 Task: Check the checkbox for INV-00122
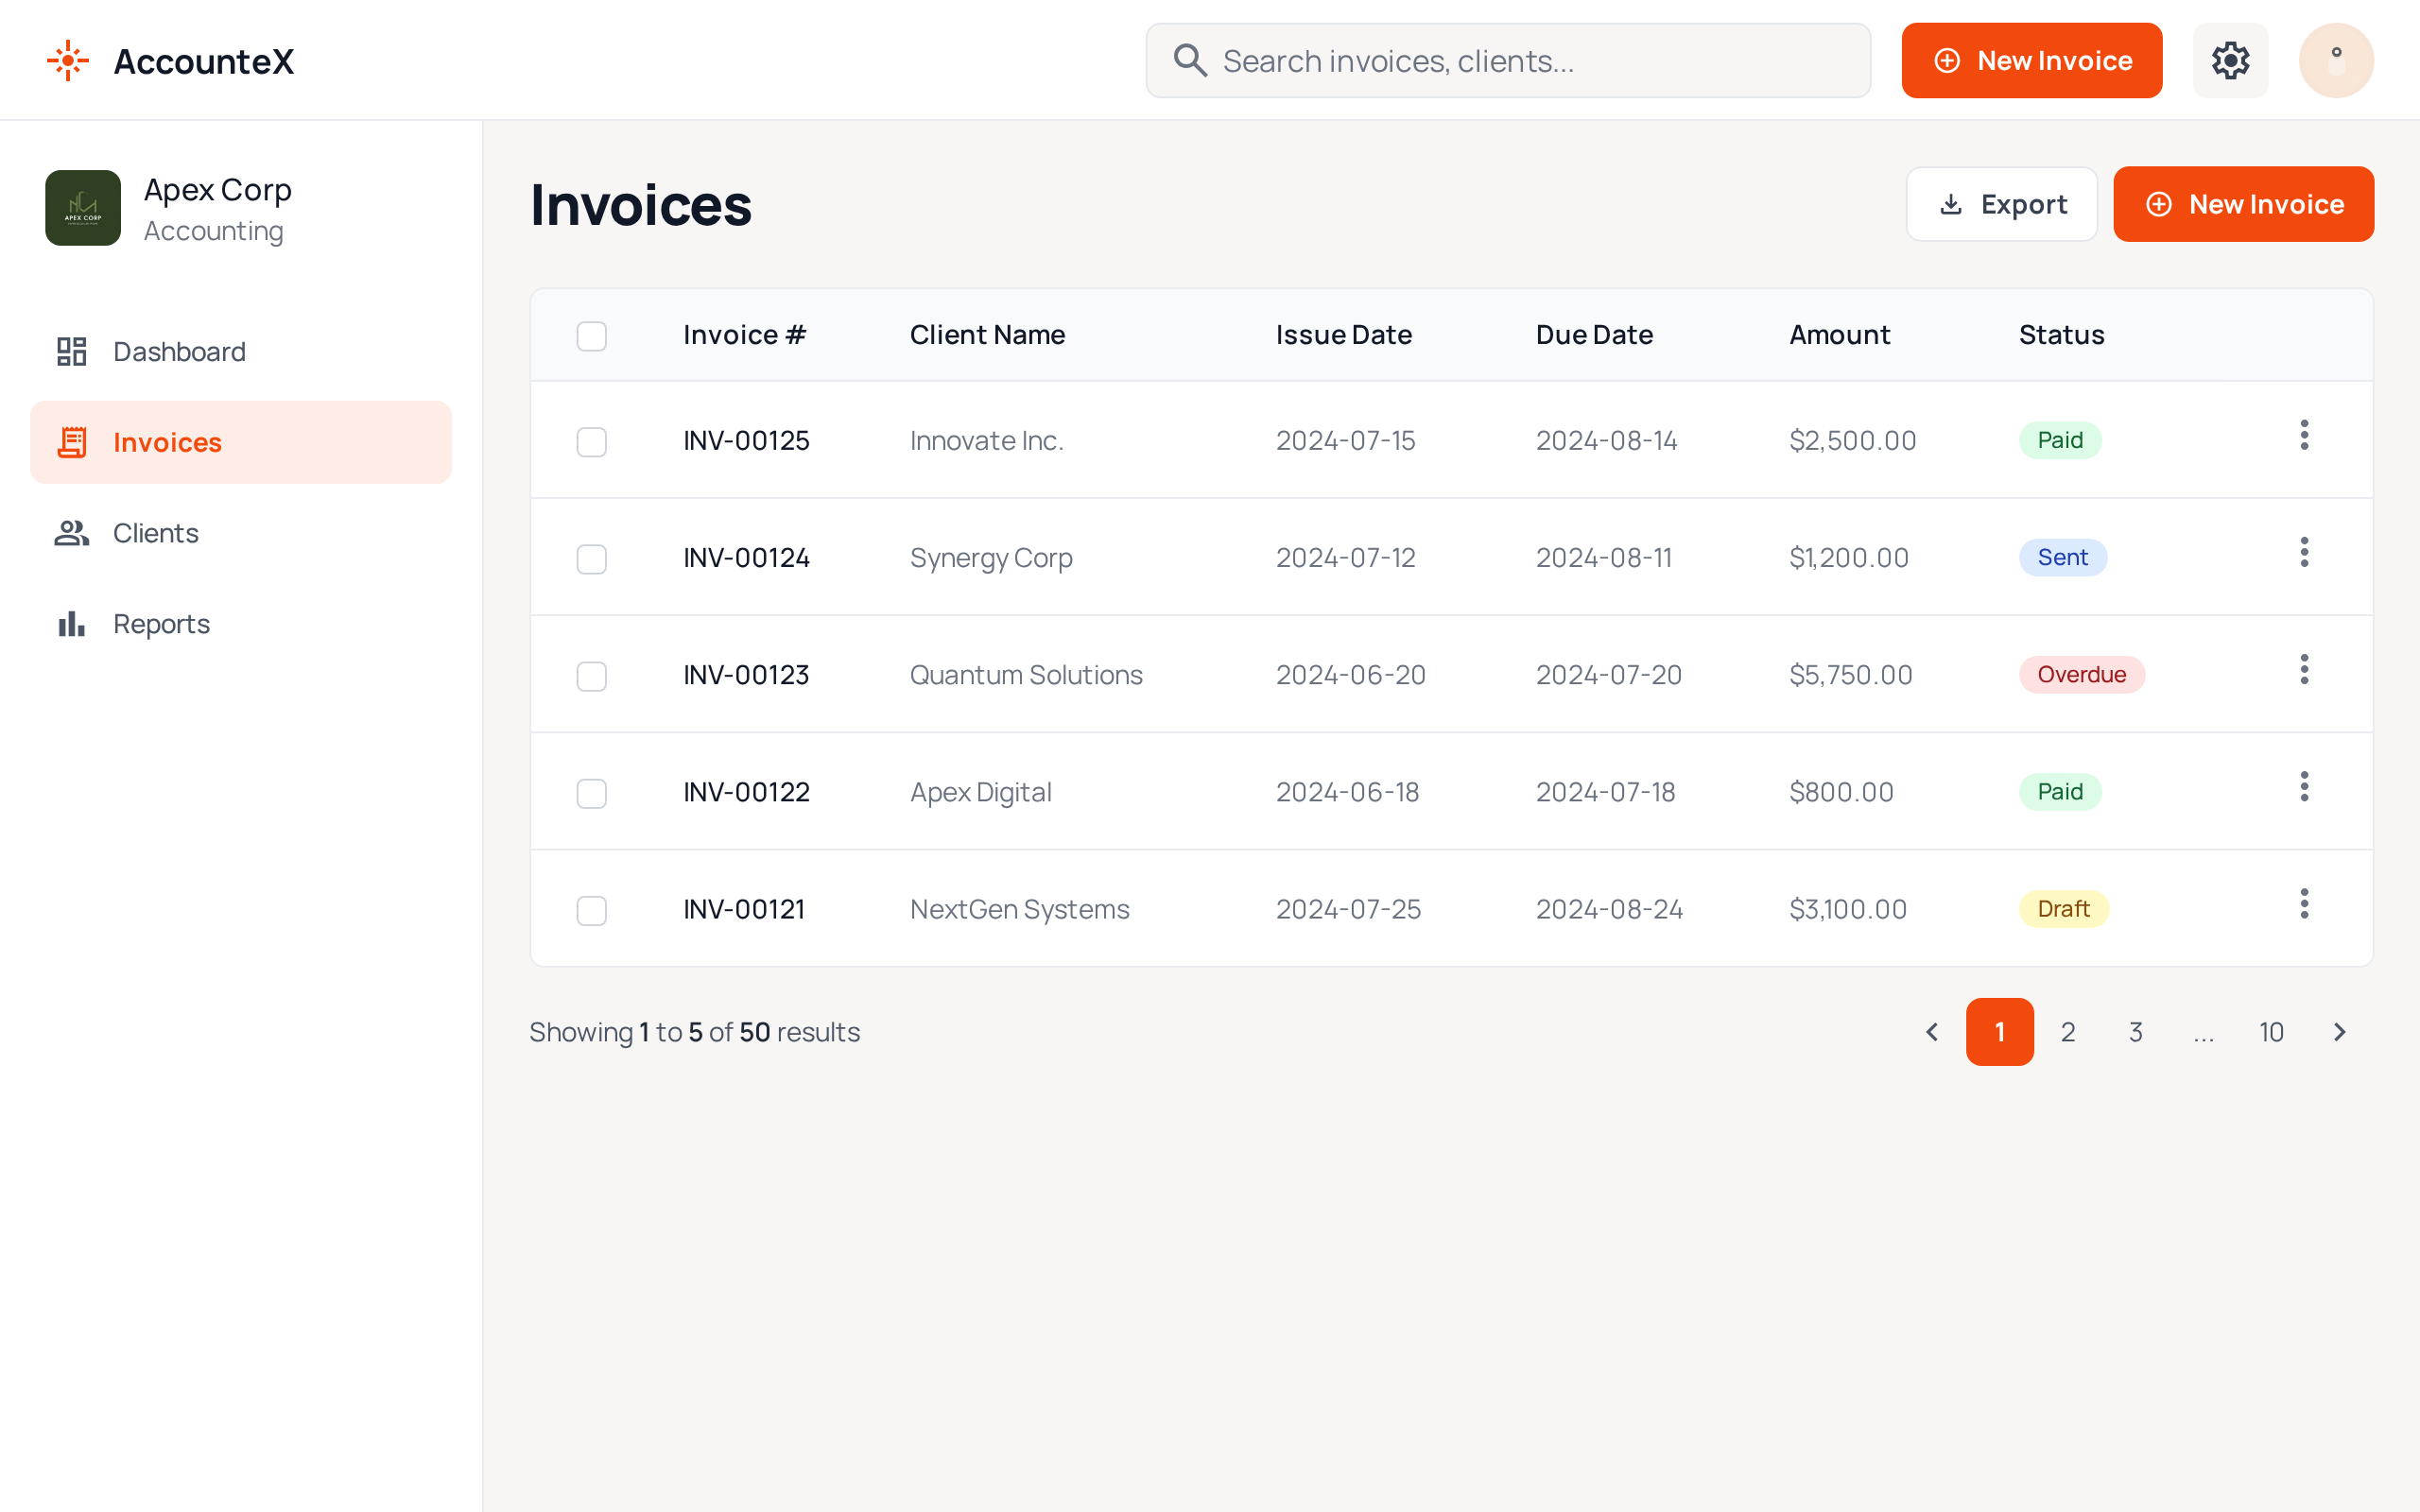[591, 792]
